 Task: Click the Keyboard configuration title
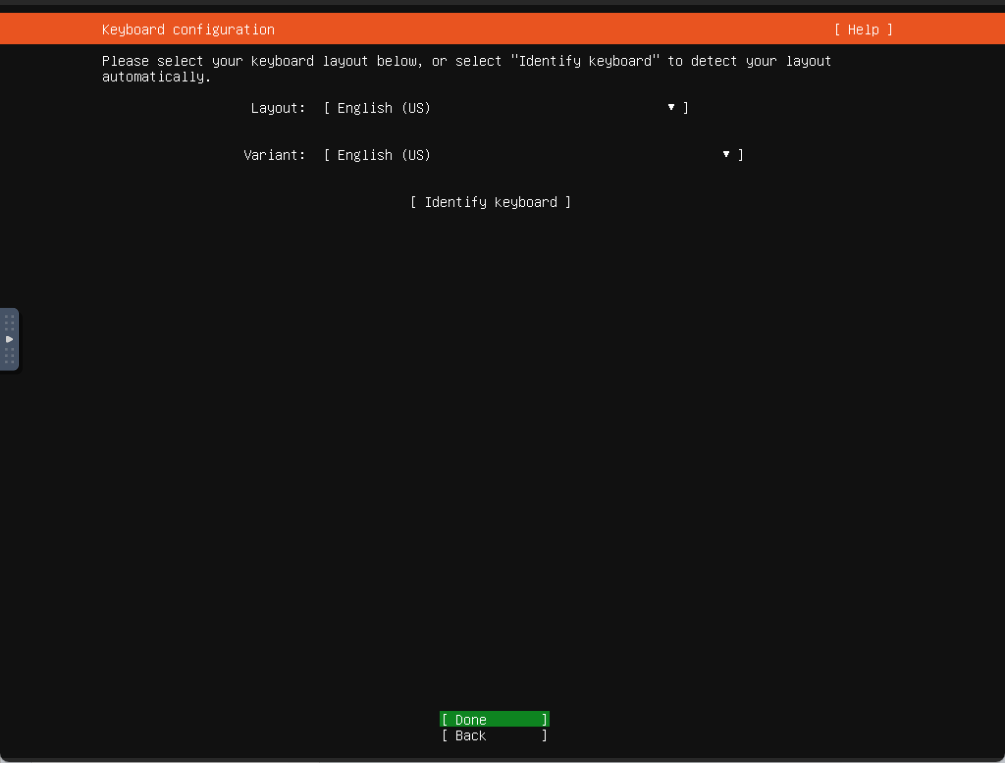(188, 30)
